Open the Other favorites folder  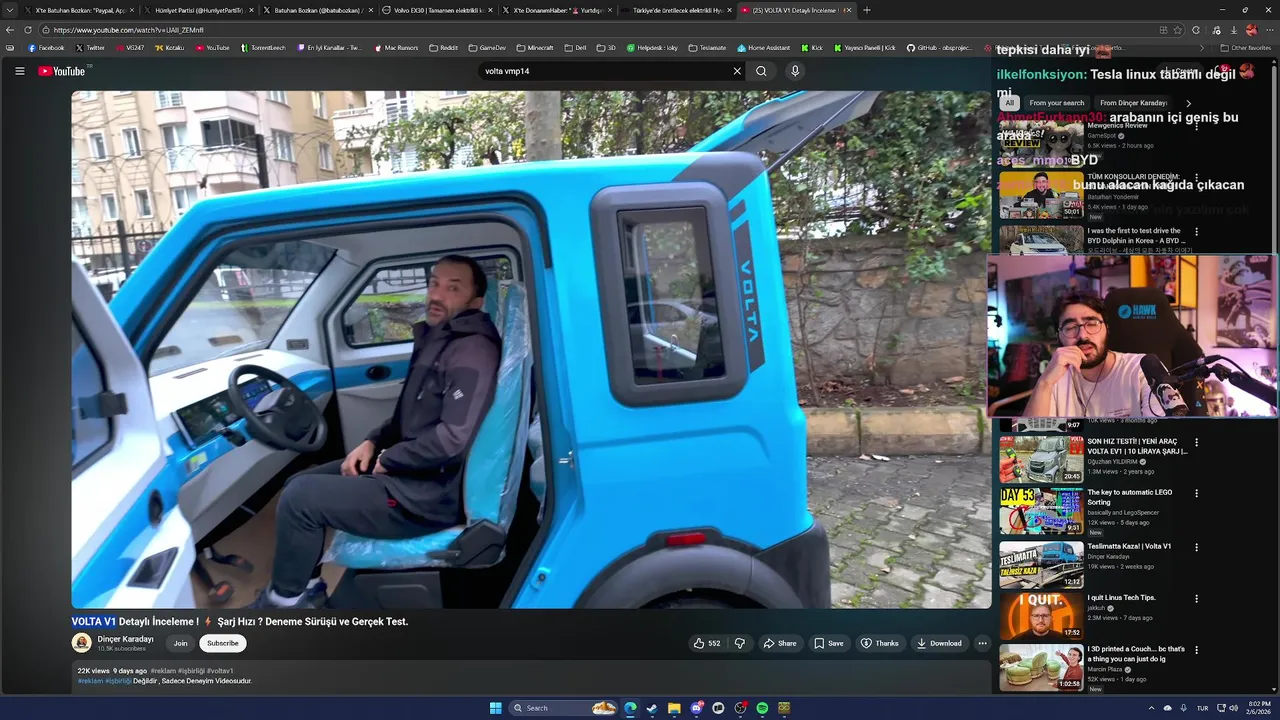(x=1246, y=48)
